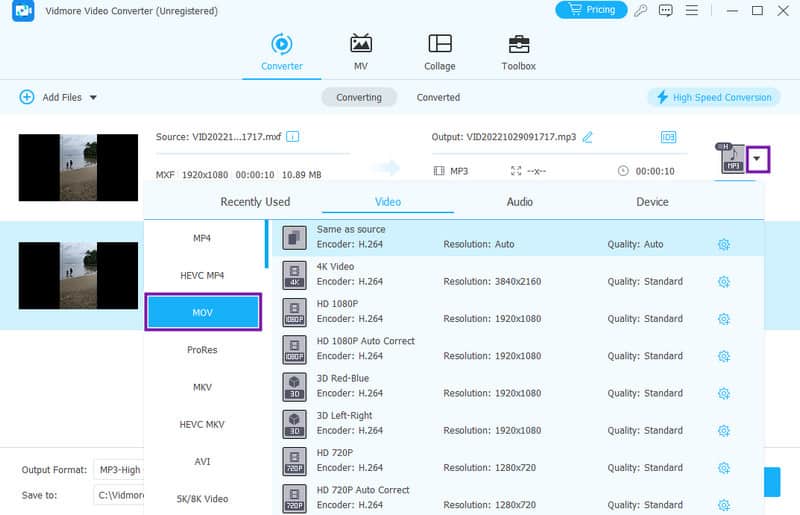The width and height of the screenshot is (800, 515).
Task: Switch to the Audio format tab
Action: coord(519,202)
